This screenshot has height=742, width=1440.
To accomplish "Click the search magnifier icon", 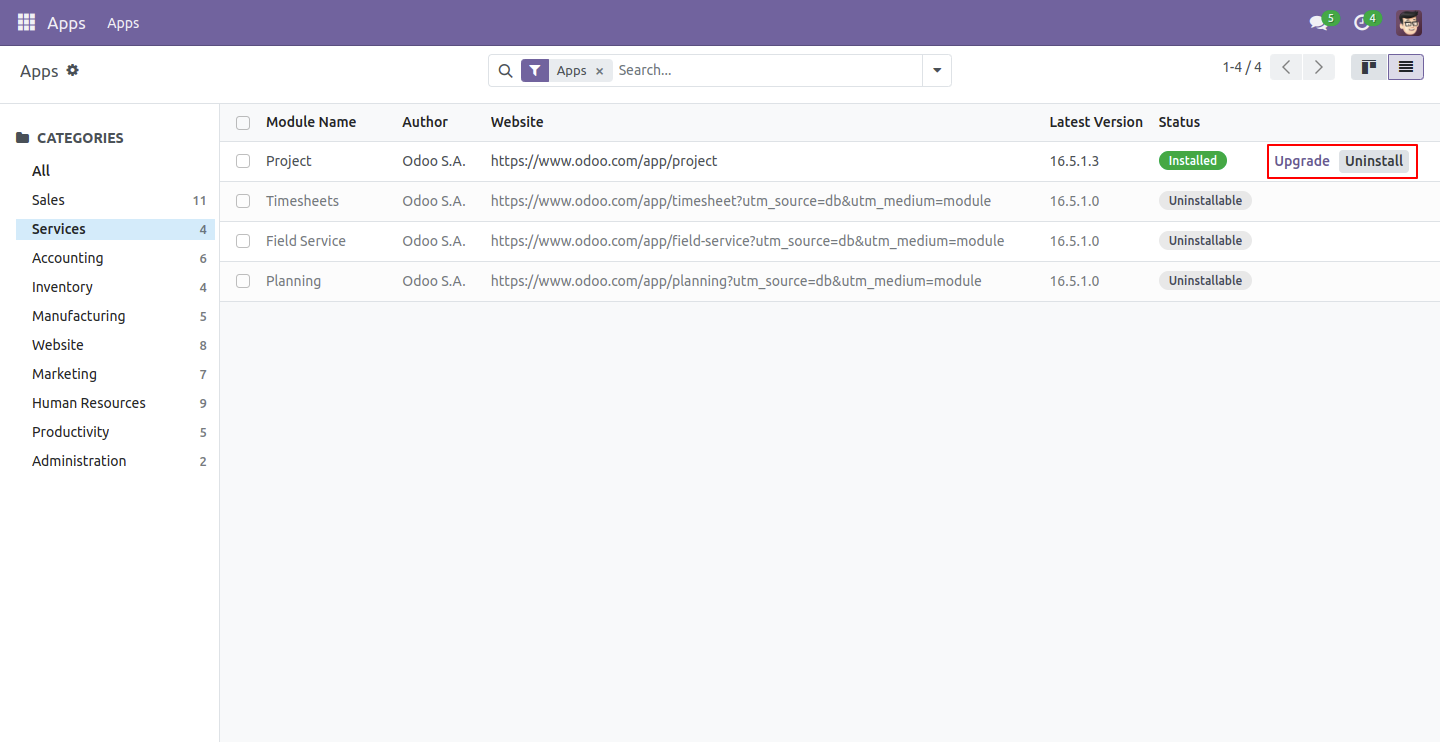I will [506, 70].
